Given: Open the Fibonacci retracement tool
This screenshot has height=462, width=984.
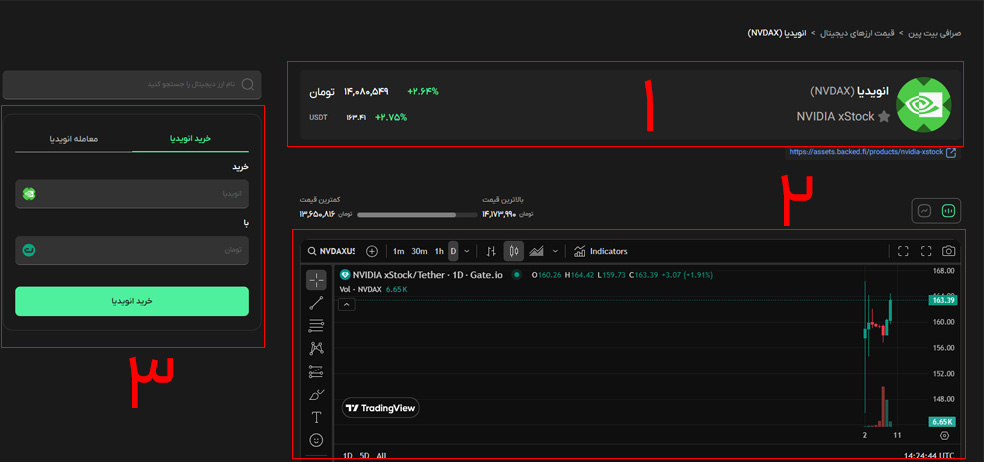Looking at the screenshot, I should [316, 325].
